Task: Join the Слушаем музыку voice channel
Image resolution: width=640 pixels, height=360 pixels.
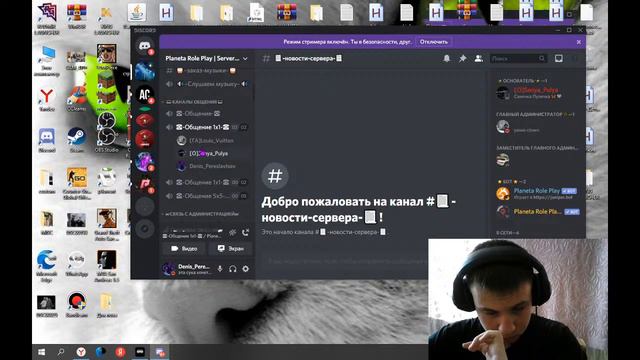Action: point(207,84)
